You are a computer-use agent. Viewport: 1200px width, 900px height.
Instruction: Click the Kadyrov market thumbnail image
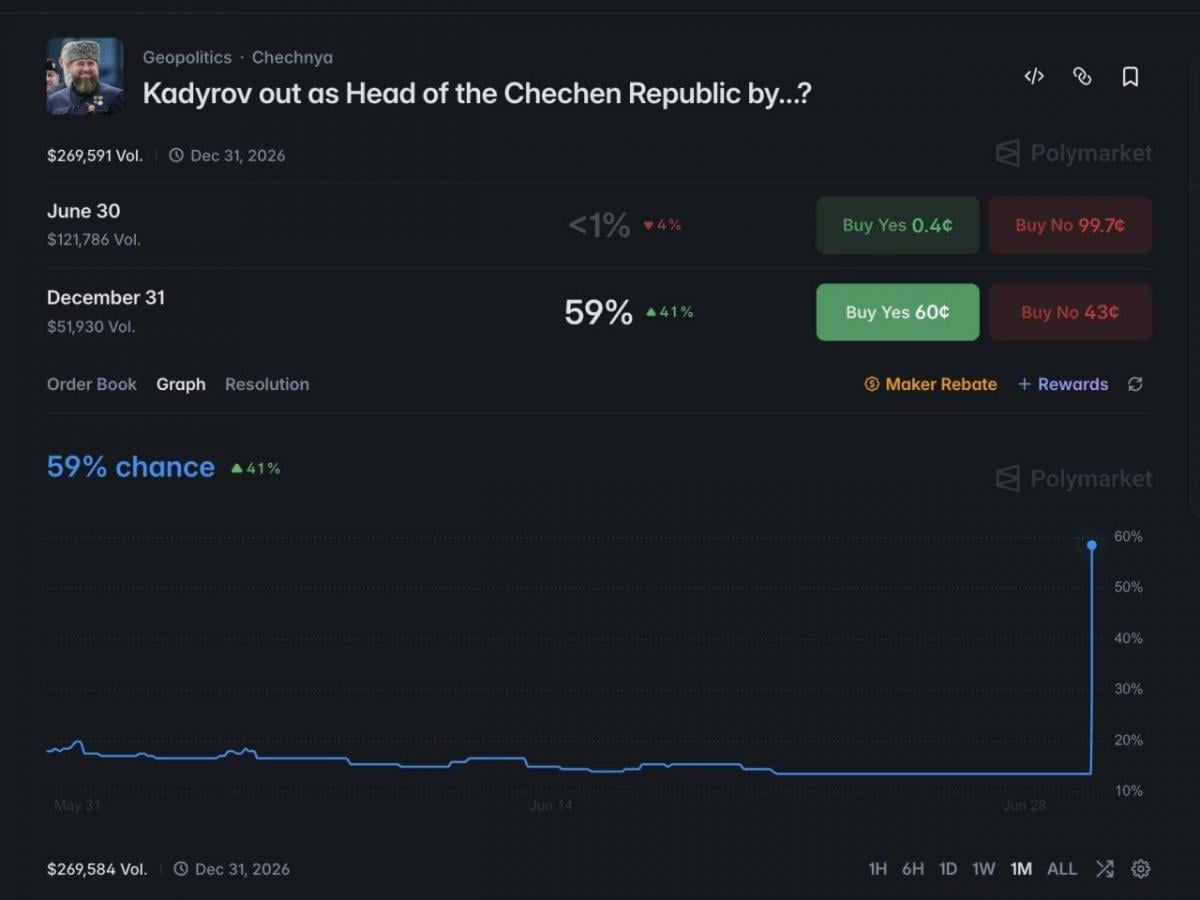[85, 76]
